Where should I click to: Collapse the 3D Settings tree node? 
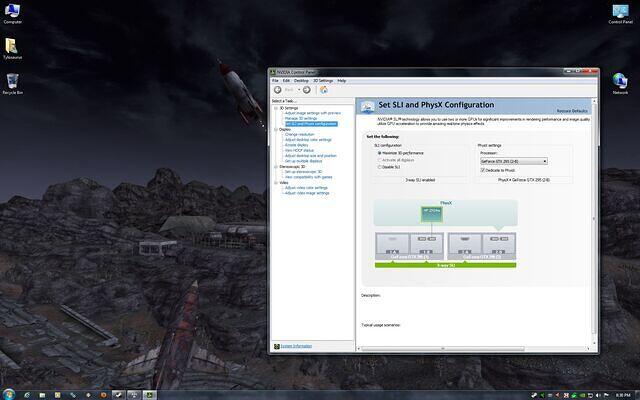[275, 108]
